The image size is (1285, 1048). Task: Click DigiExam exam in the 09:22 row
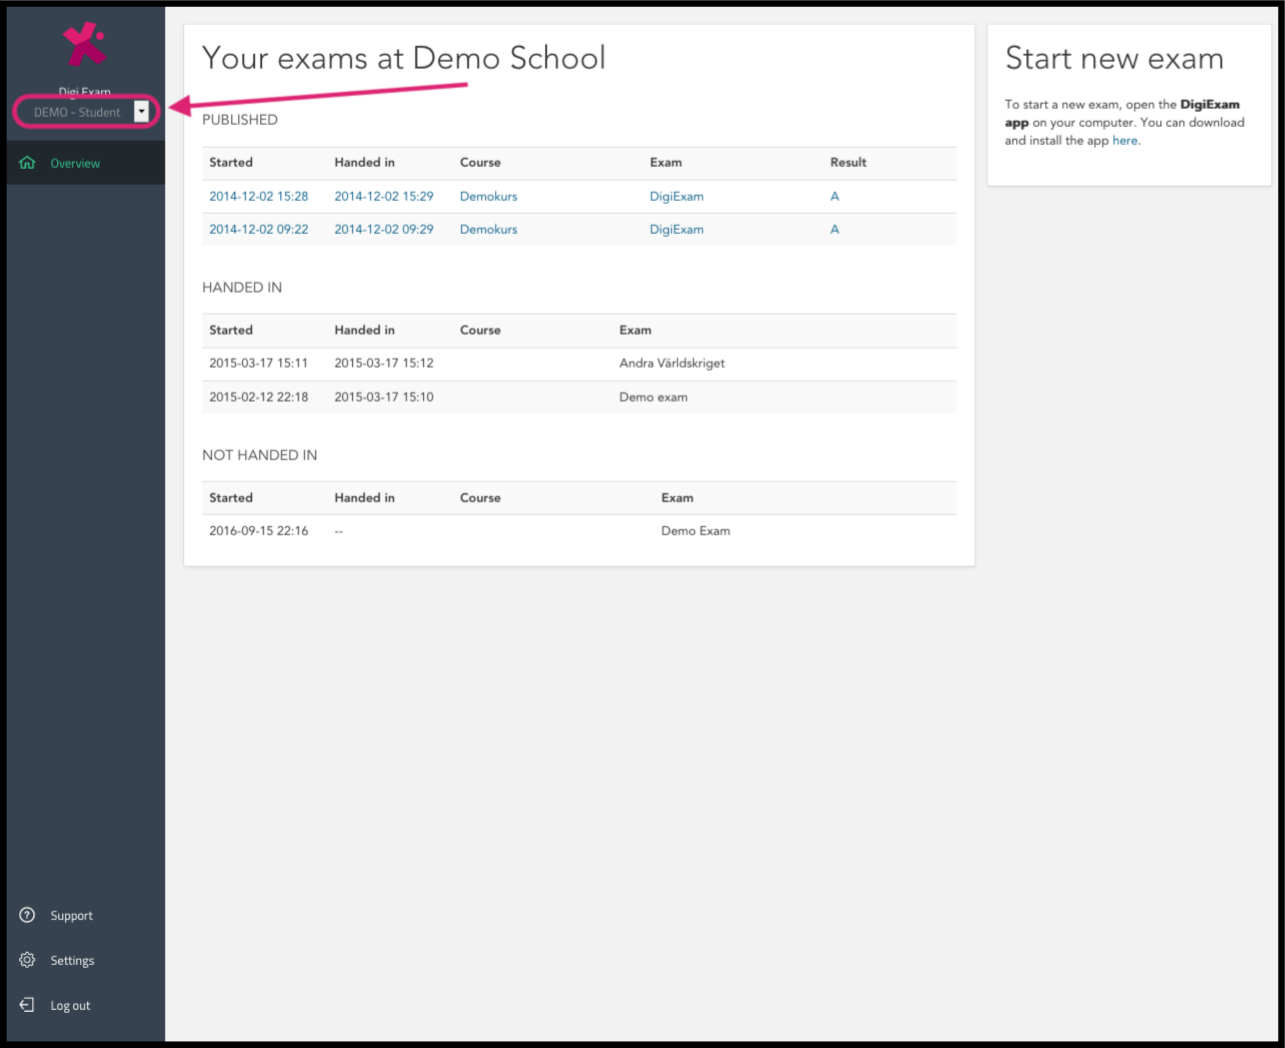point(677,229)
